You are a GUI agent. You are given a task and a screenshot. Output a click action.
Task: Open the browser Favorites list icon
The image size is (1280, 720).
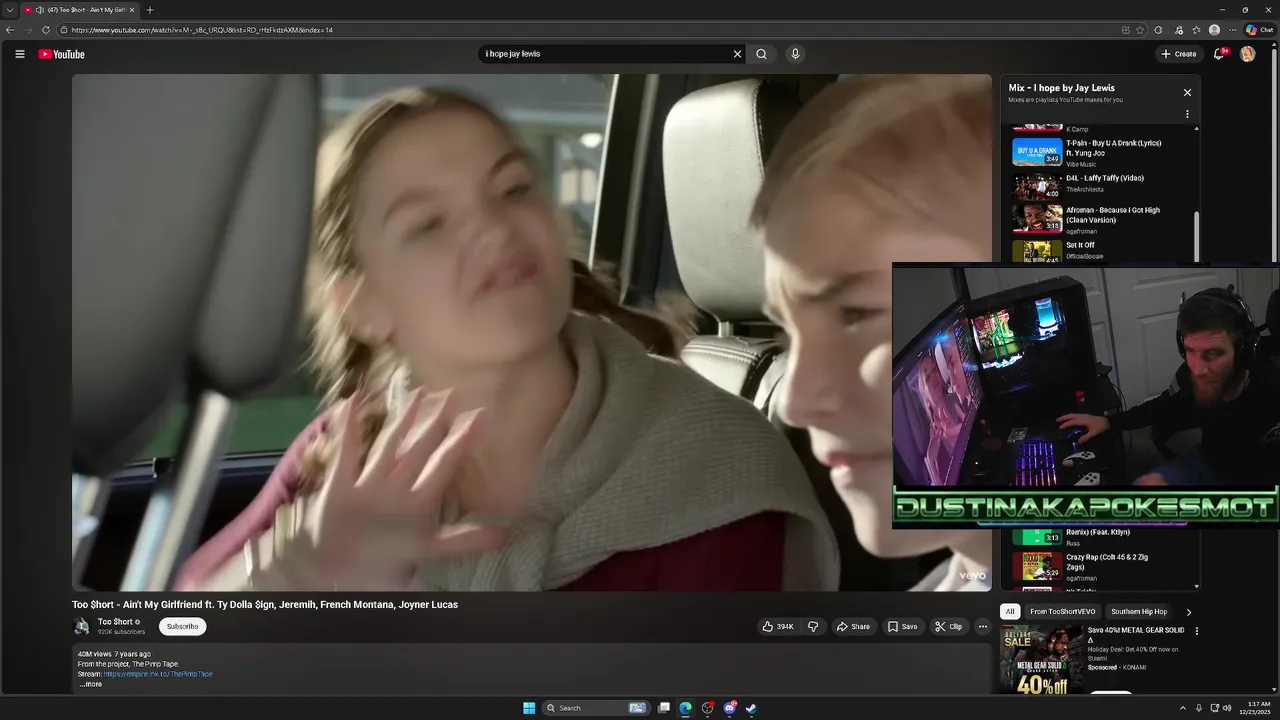tap(1196, 30)
